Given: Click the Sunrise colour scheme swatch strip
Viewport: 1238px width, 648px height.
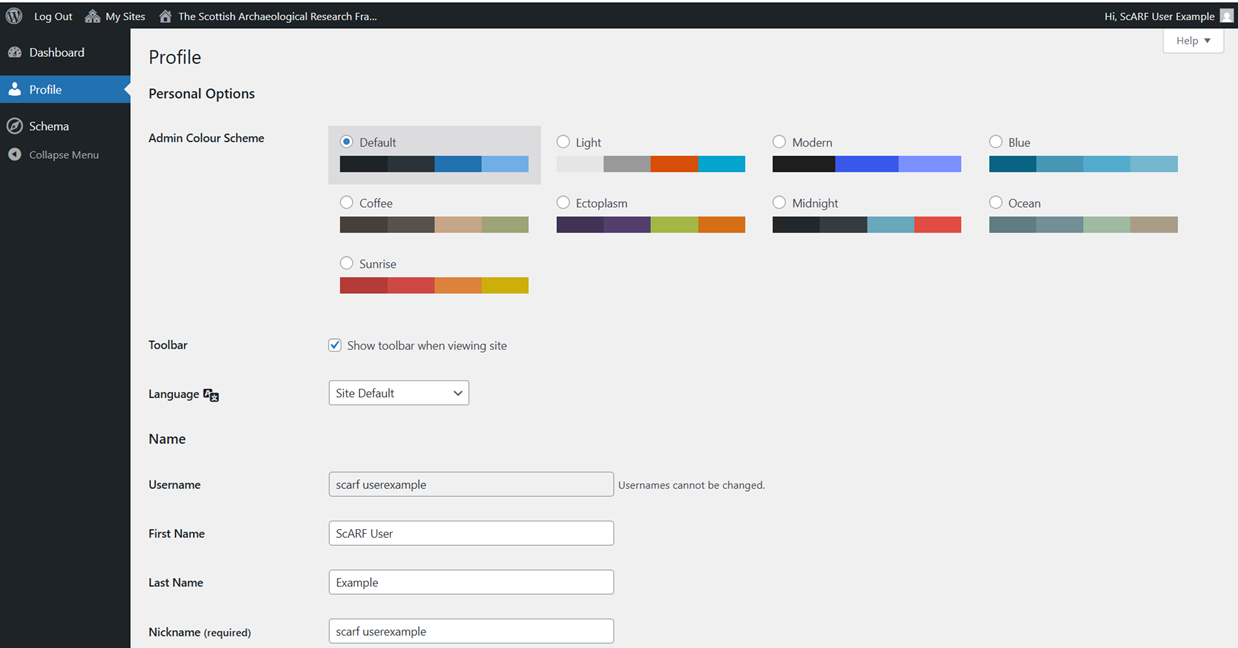Looking at the screenshot, I should pyautogui.click(x=433, y=285).
